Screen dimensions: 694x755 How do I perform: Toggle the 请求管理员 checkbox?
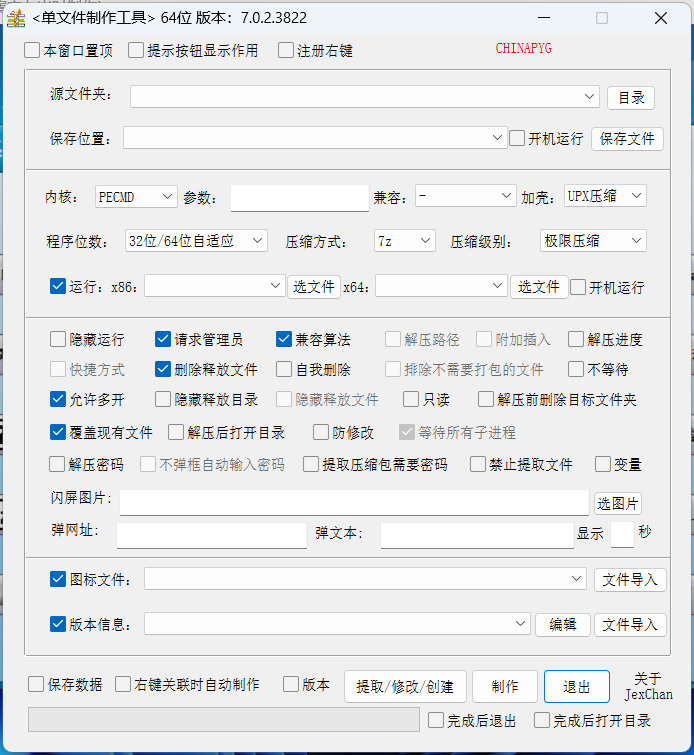(x=164, y=340)
